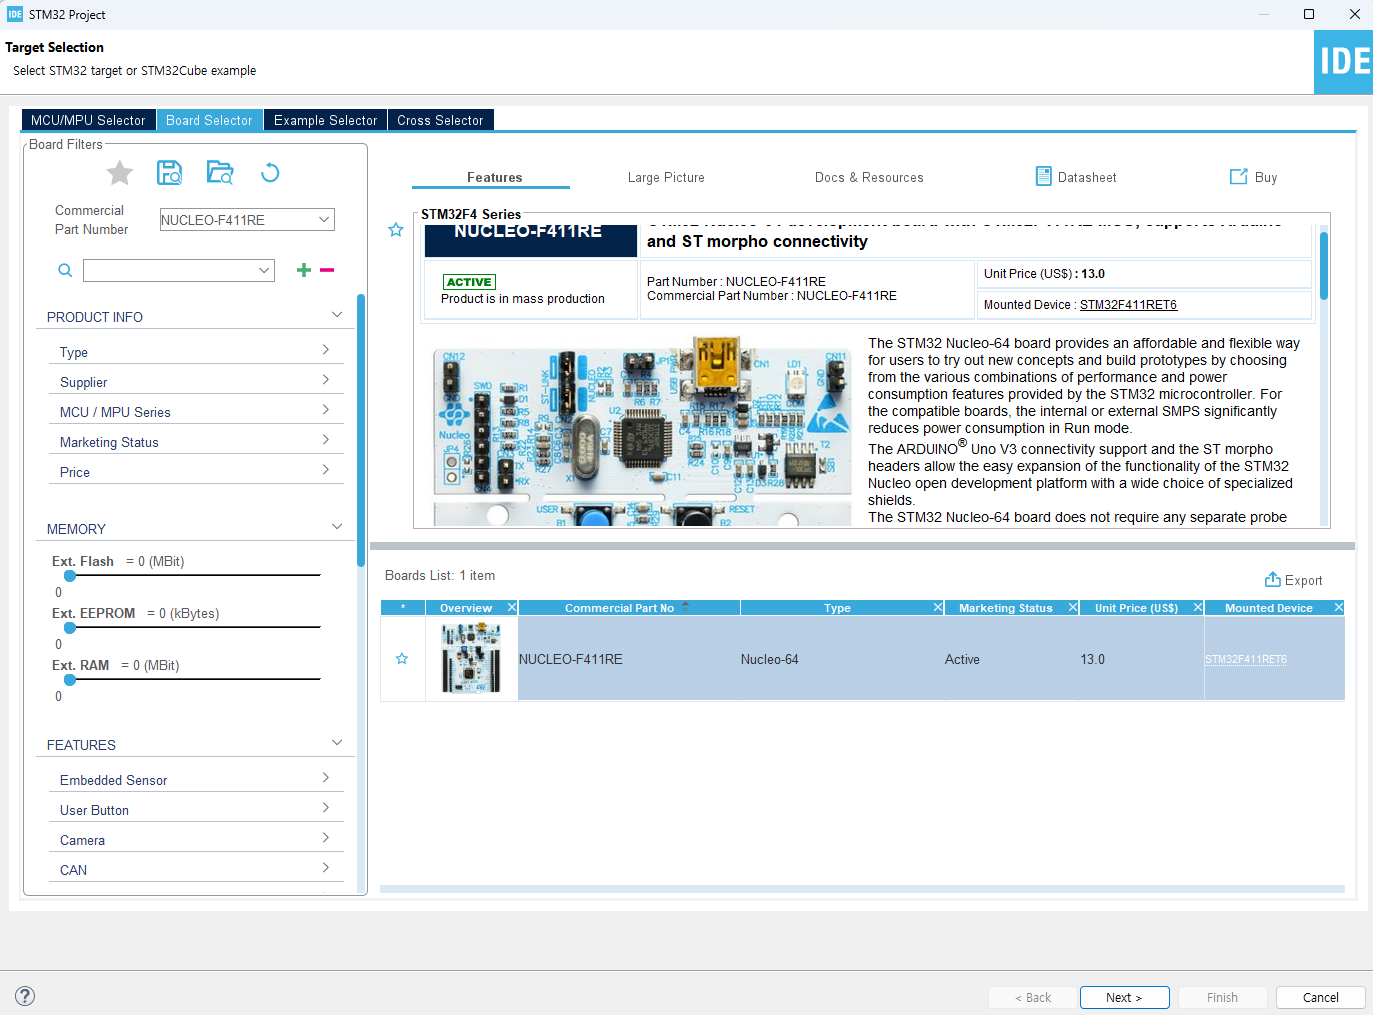Open the search field dropdown arrow
The height and width of the screenshot is (1015, 1373).
point(264,270)
